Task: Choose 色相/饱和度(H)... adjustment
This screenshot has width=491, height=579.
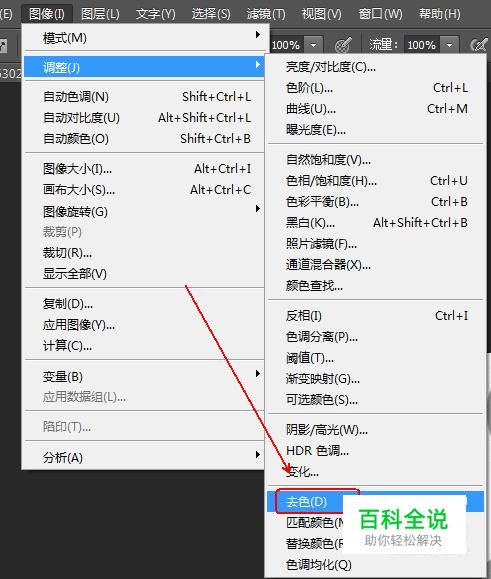Action: point(375,181)
